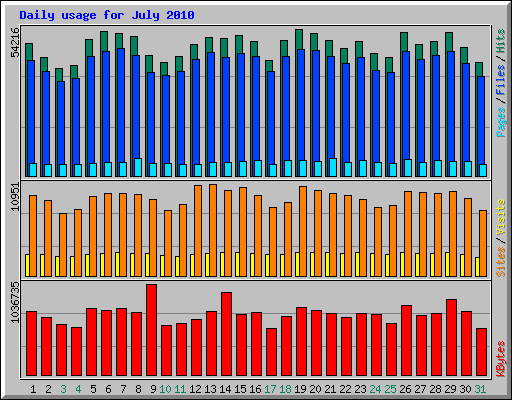Screen dimensions: 512x400
Task: Click the green Hits bar top for day 26
Action: point(404,42)
